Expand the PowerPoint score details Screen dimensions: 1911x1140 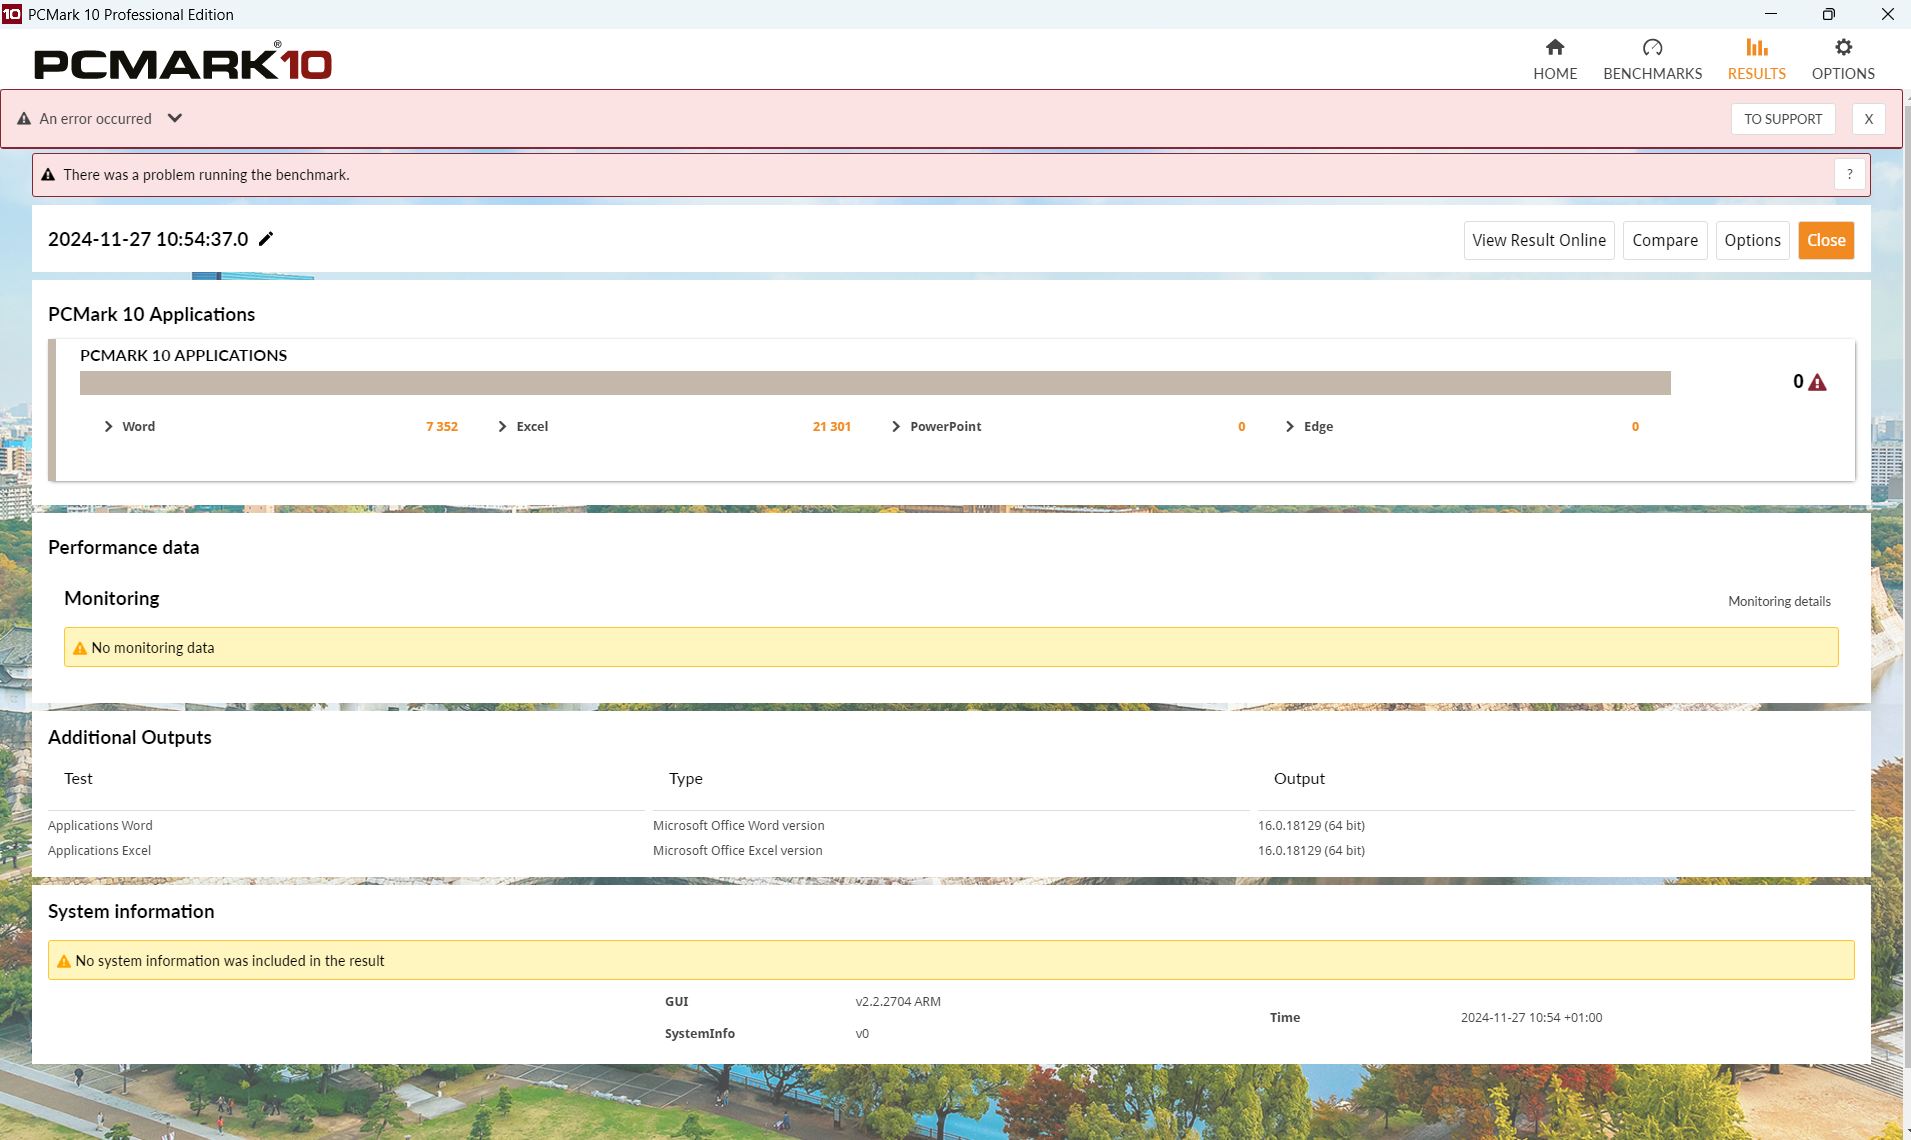(896, 427)
